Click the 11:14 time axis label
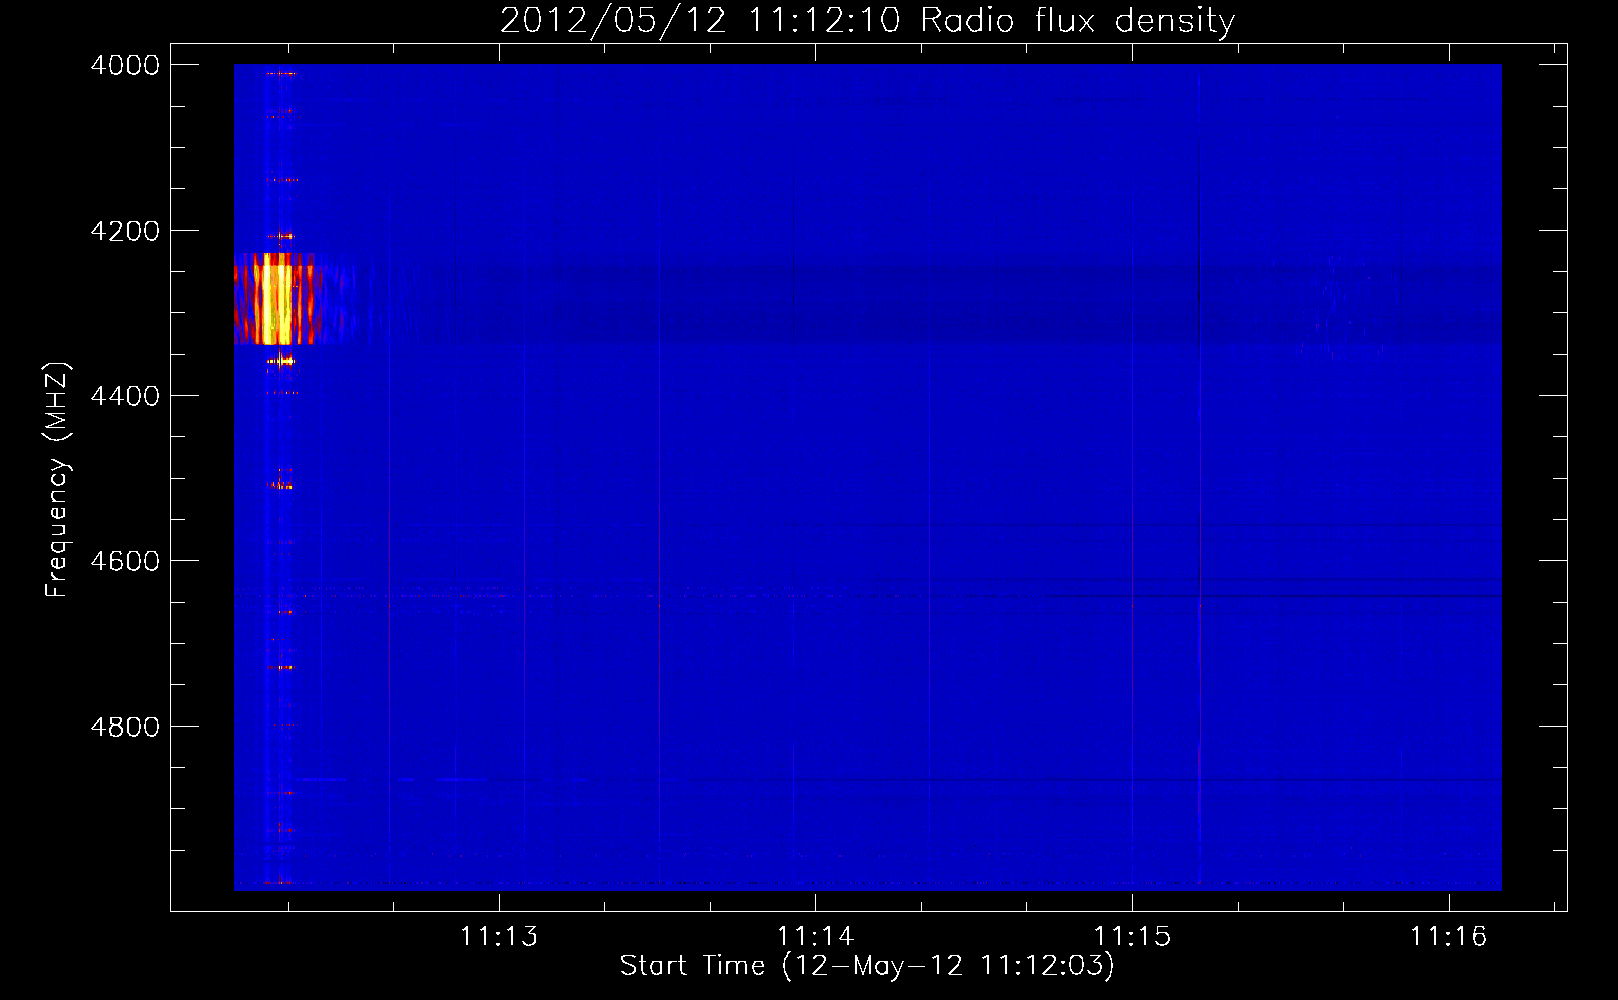The height and width of the screenshot is (1000, 1618). [x=815, y=936]
